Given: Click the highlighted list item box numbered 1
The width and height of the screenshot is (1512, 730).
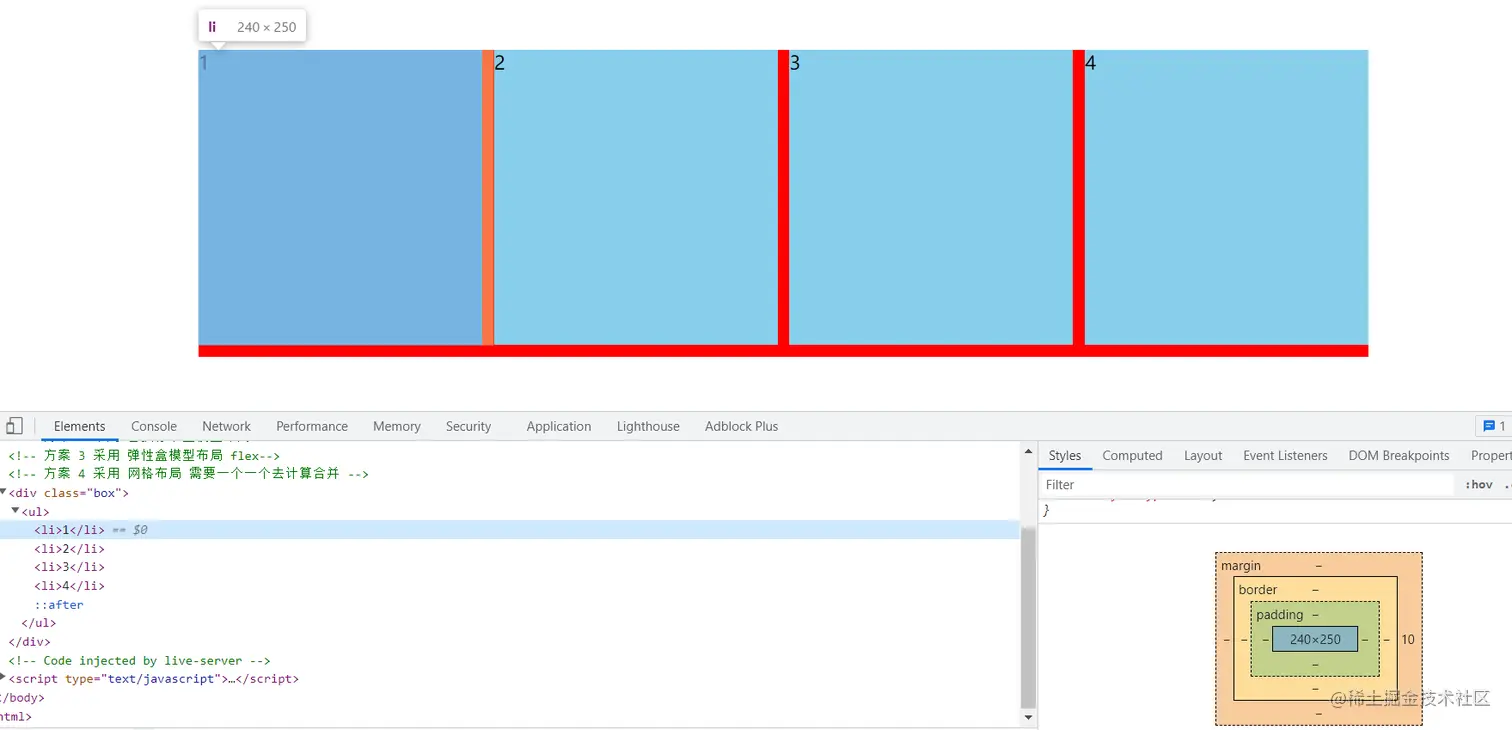Looking at the screenshot, I should (x=340, y=198).
